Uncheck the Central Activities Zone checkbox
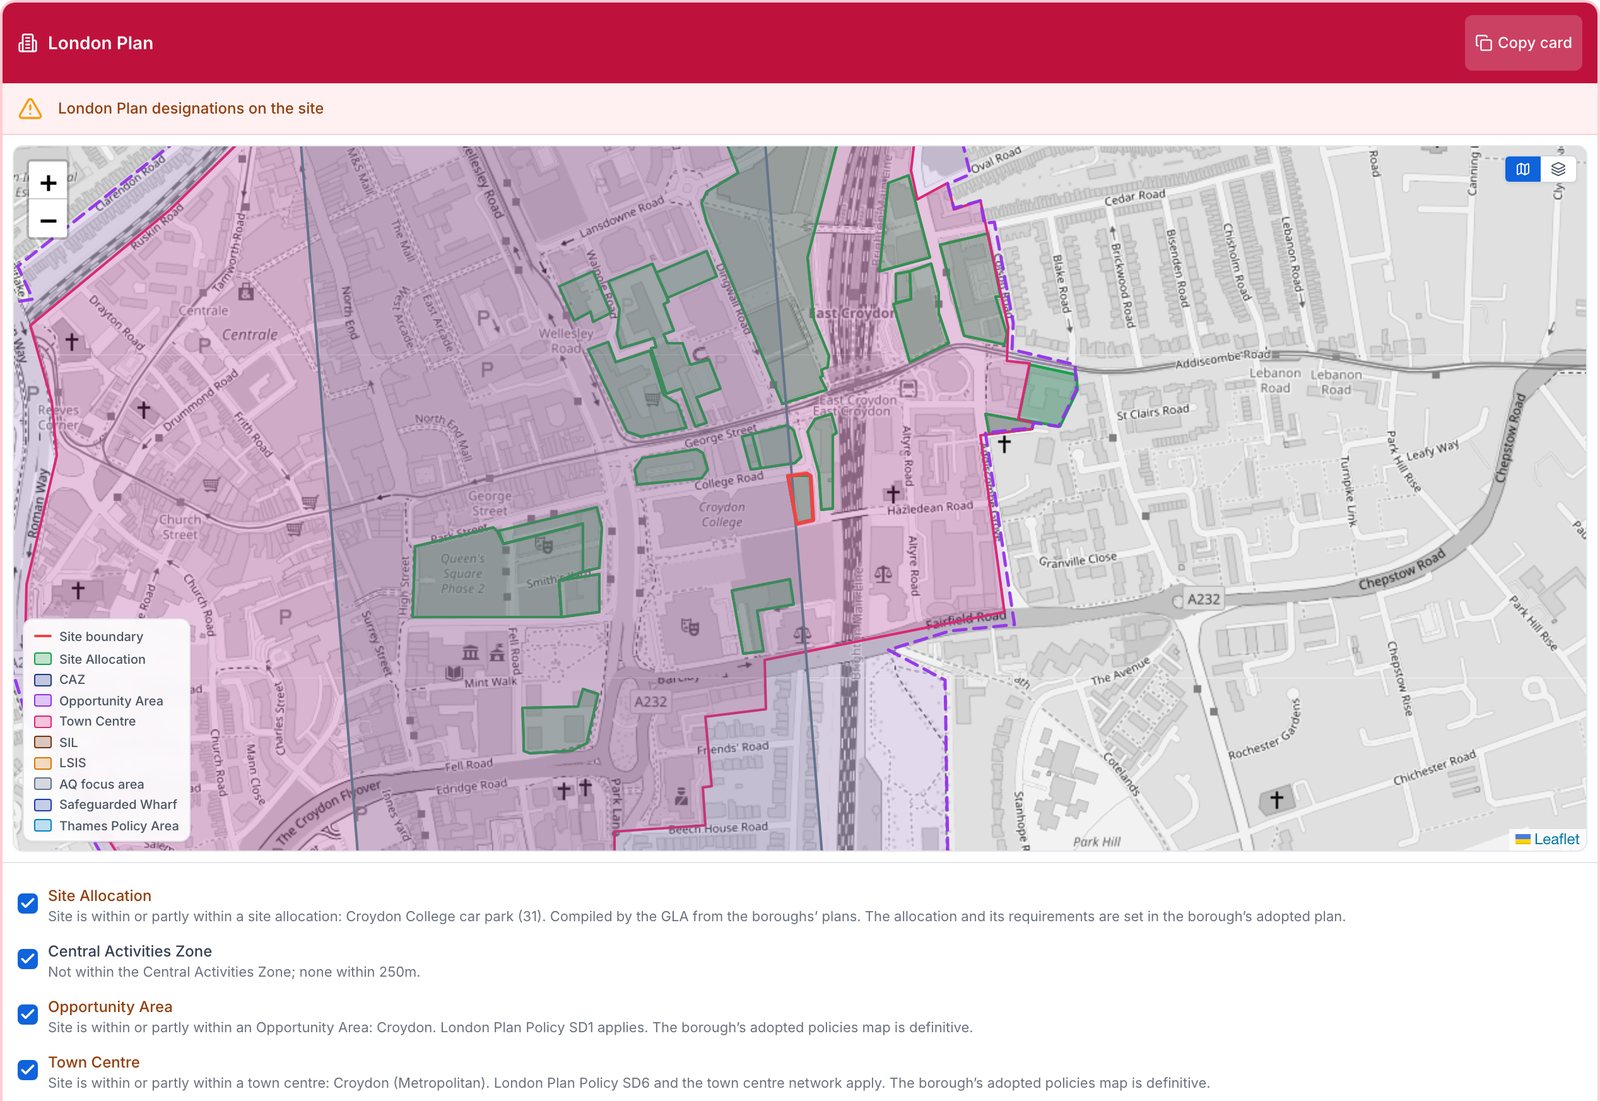 pyautogui.click(x=28, y=959)
